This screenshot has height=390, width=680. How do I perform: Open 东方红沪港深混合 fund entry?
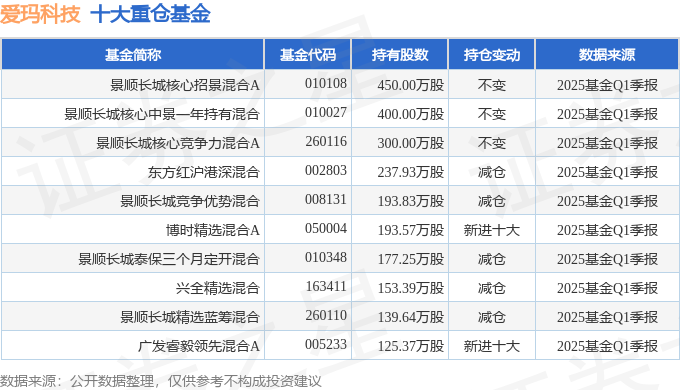(x=203, y=172)
